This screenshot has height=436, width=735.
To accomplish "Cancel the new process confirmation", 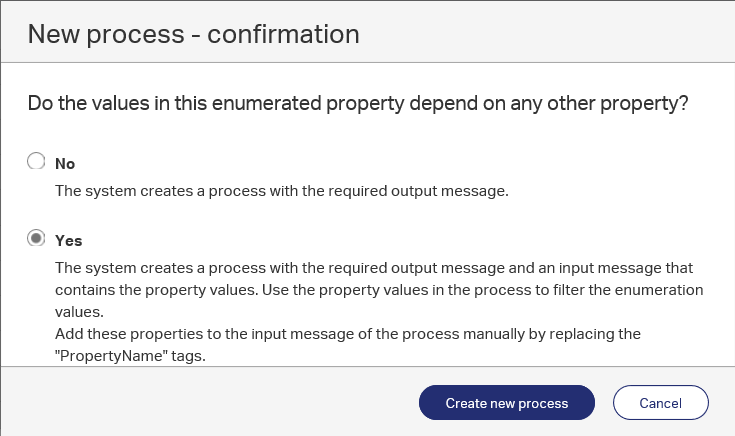I will click(660, 403).
